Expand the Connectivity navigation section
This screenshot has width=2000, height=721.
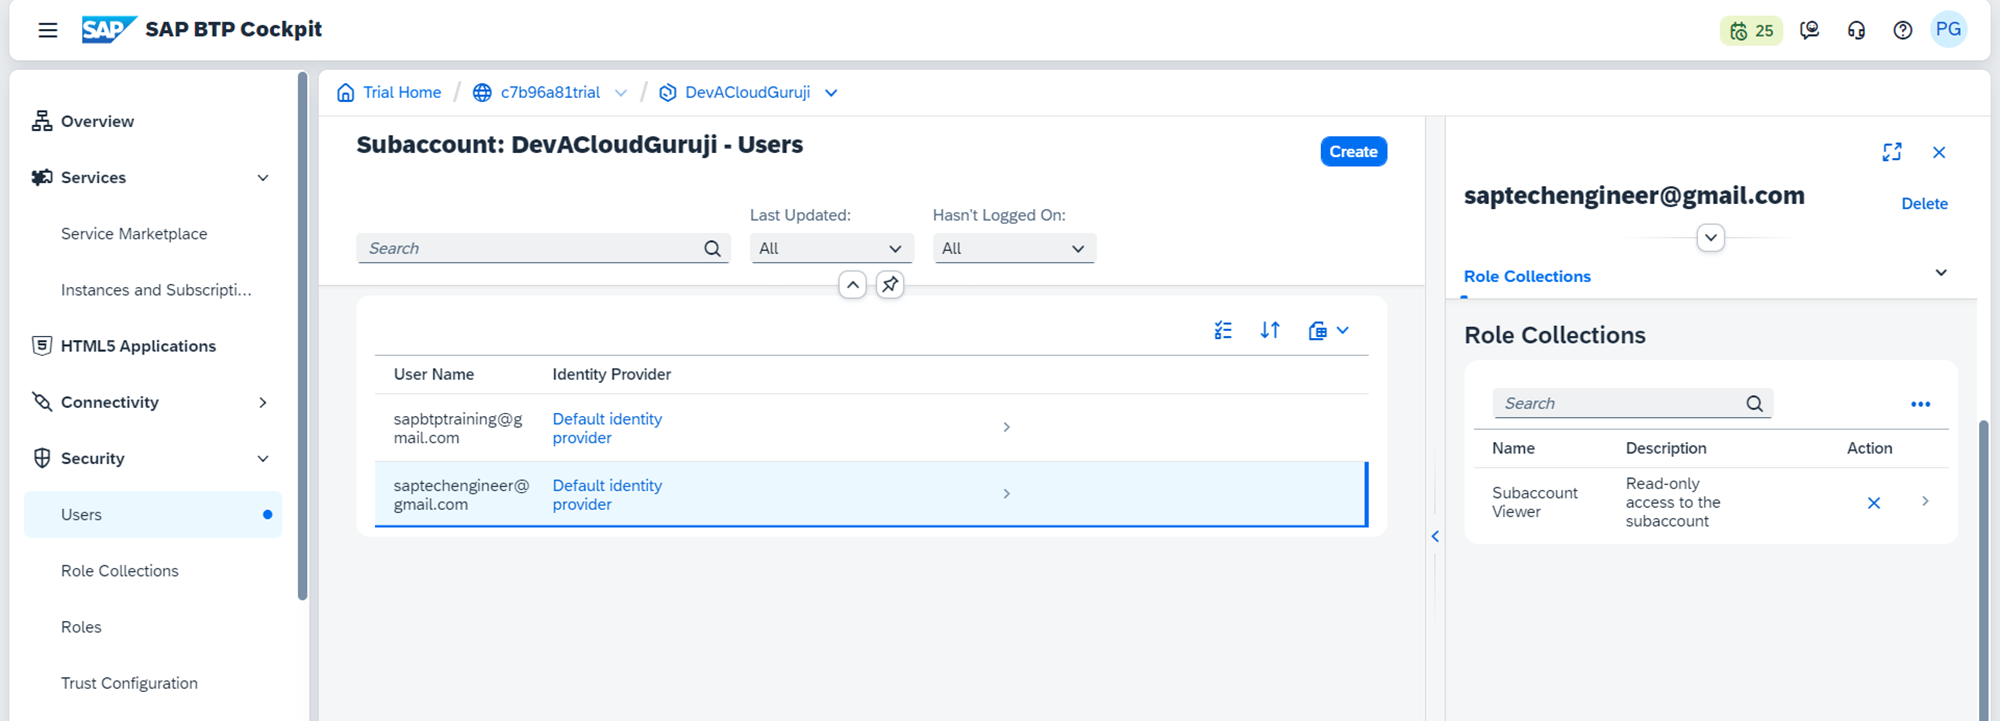tap(263, 402)
